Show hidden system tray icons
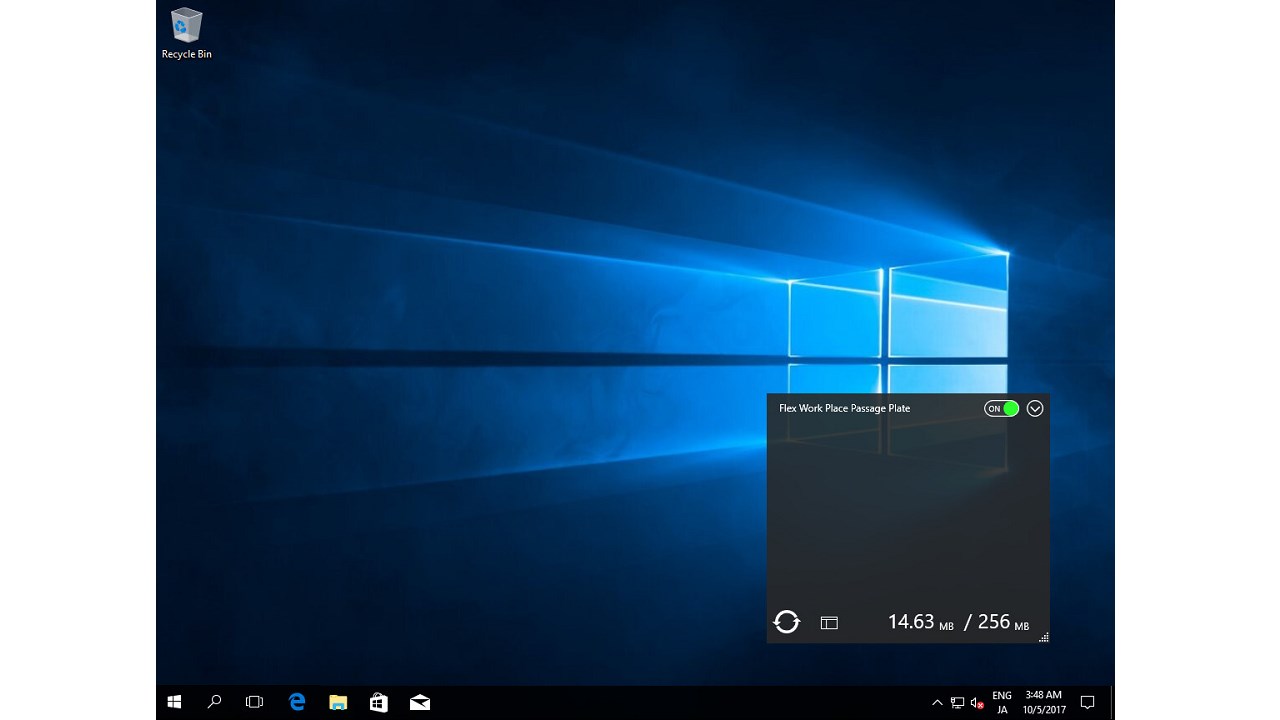Image resolution: width=1280 pixels, height=720 pixels. (x=937, y=703)
